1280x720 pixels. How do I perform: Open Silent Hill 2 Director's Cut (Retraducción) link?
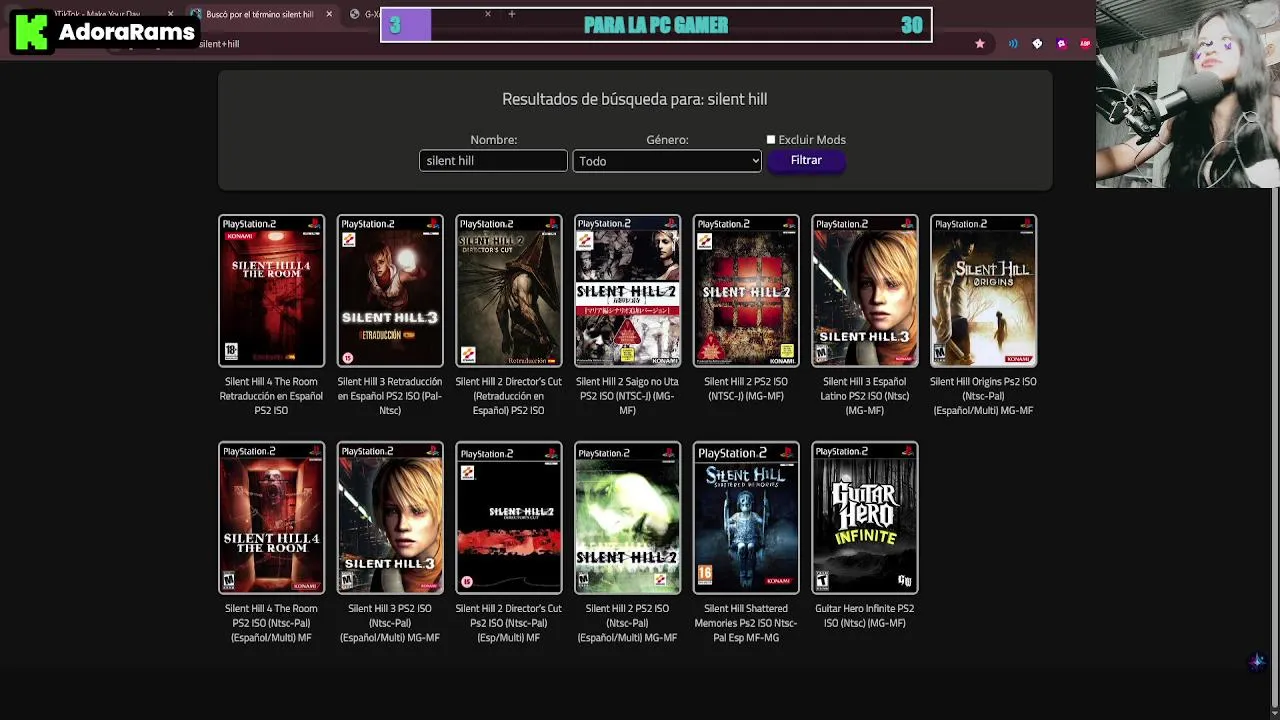[508, 396]
